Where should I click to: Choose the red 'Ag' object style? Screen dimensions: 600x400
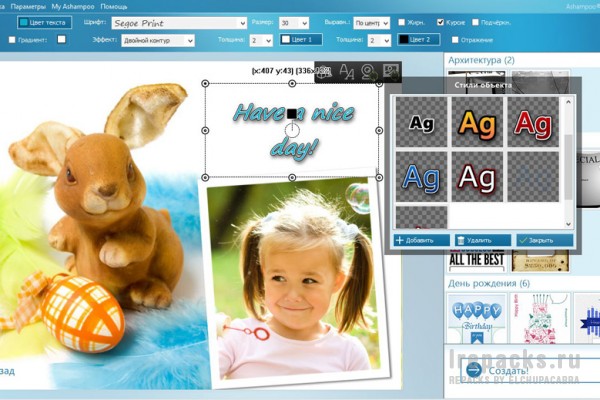coord(533,122)
